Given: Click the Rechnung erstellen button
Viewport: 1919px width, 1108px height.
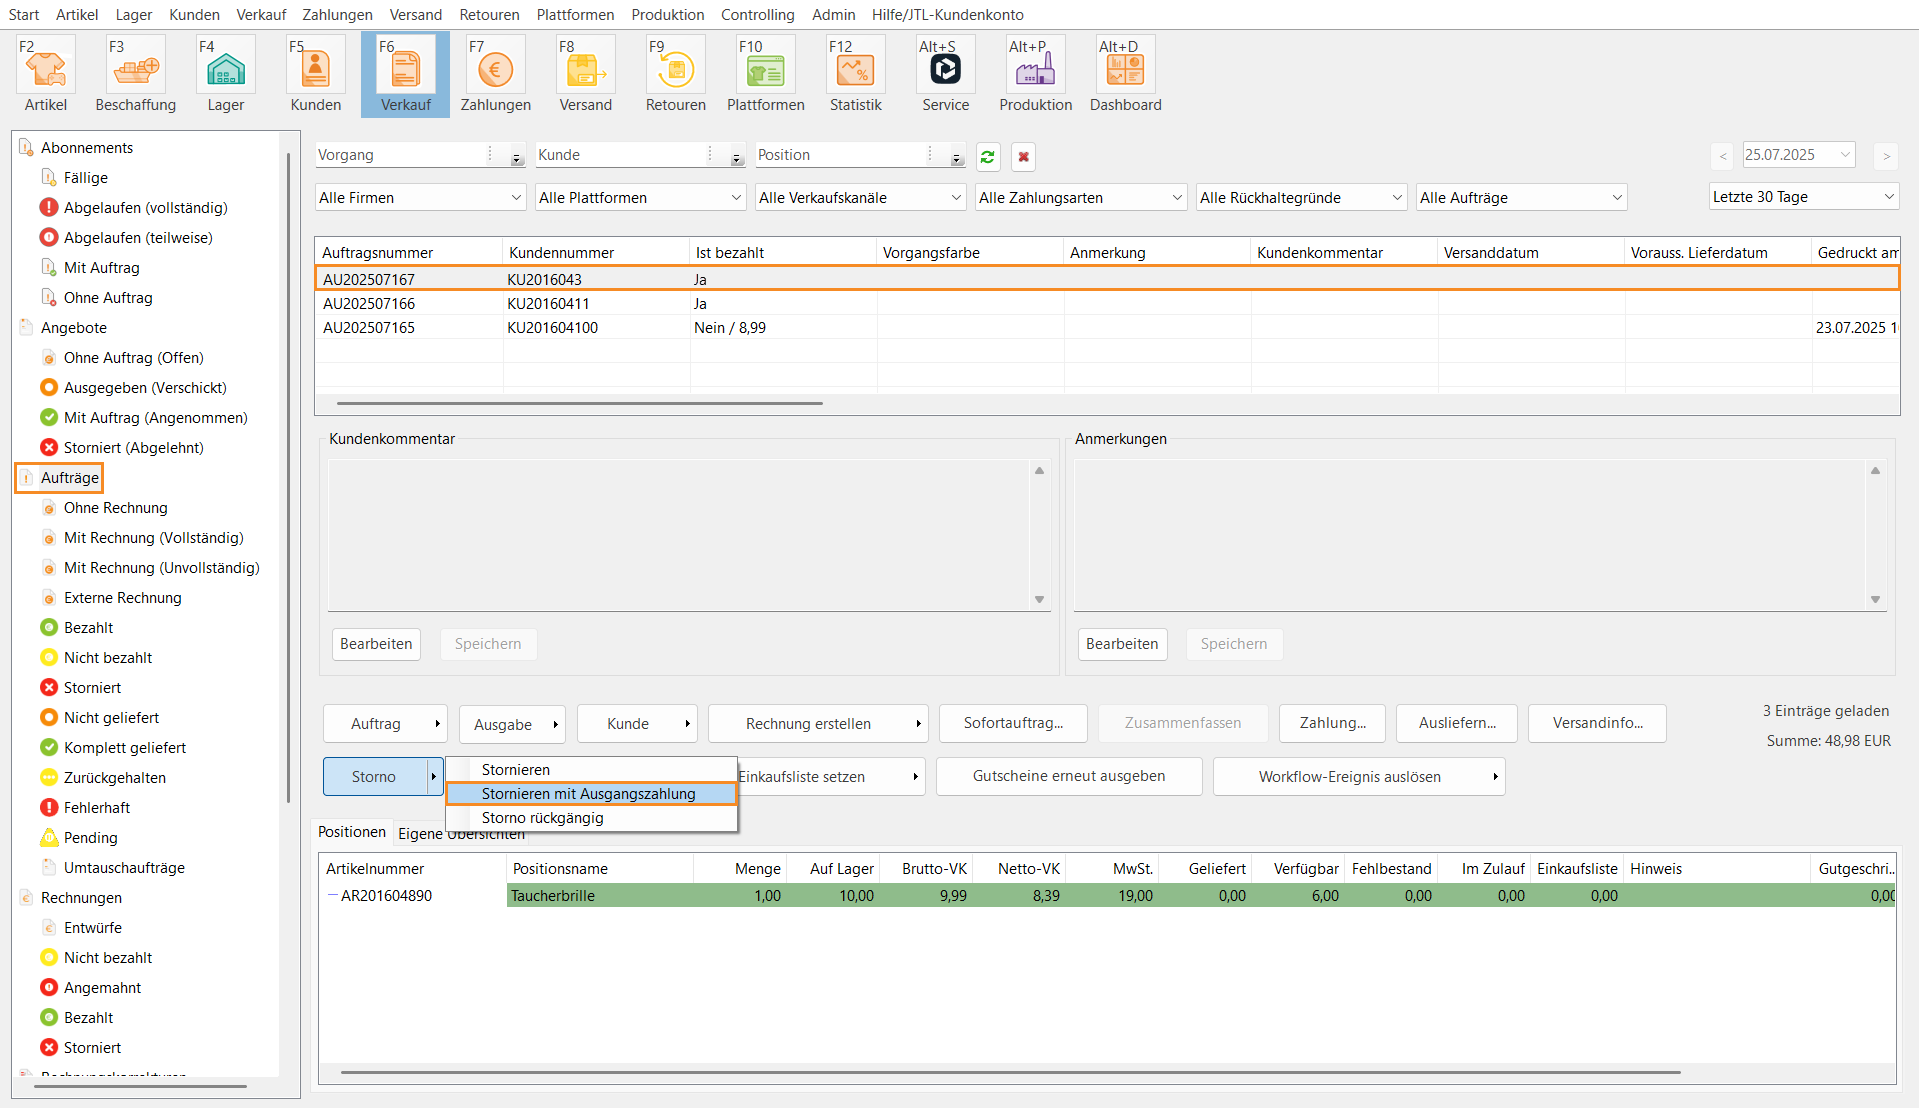Looking at the screenshot, I should click(808, 724).
